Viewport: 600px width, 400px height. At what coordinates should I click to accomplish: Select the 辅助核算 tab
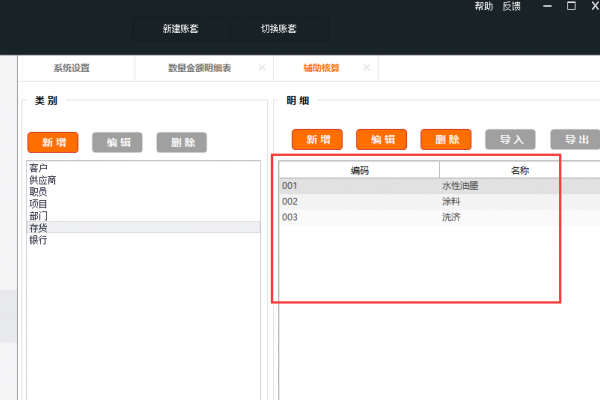pyautogui.click(x=322, y=68)
